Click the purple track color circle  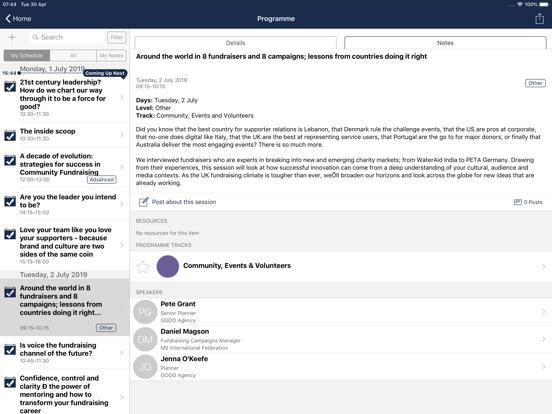coord(168,266)
